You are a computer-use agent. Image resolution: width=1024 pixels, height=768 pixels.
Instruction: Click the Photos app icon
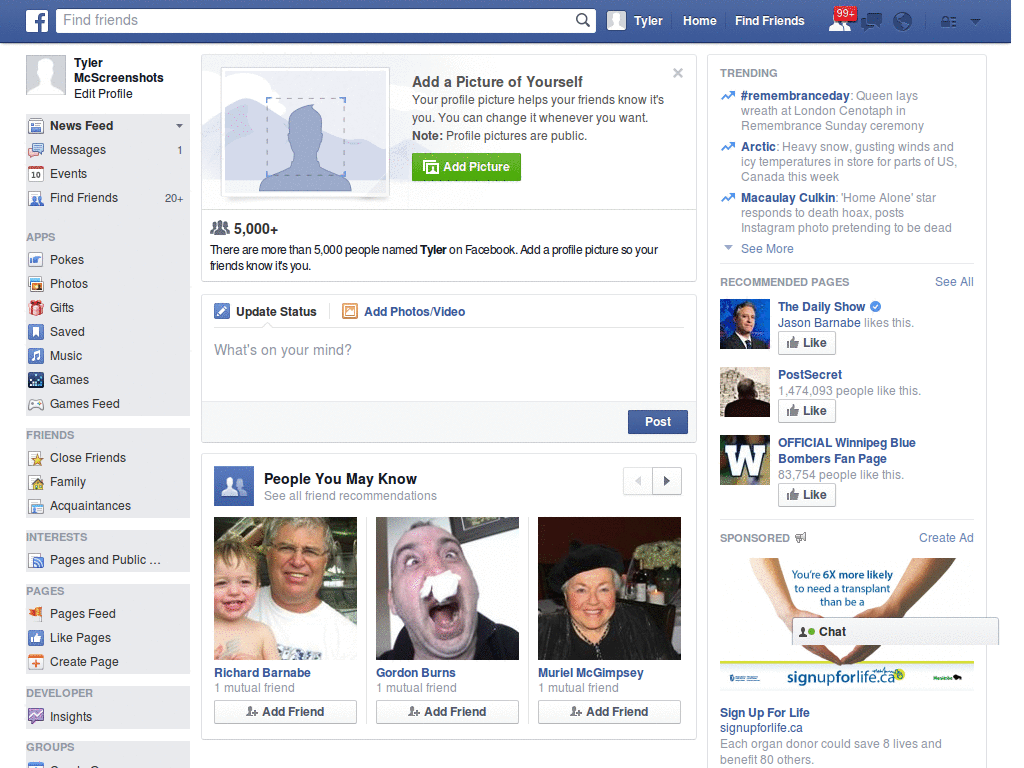coord(36,284)
